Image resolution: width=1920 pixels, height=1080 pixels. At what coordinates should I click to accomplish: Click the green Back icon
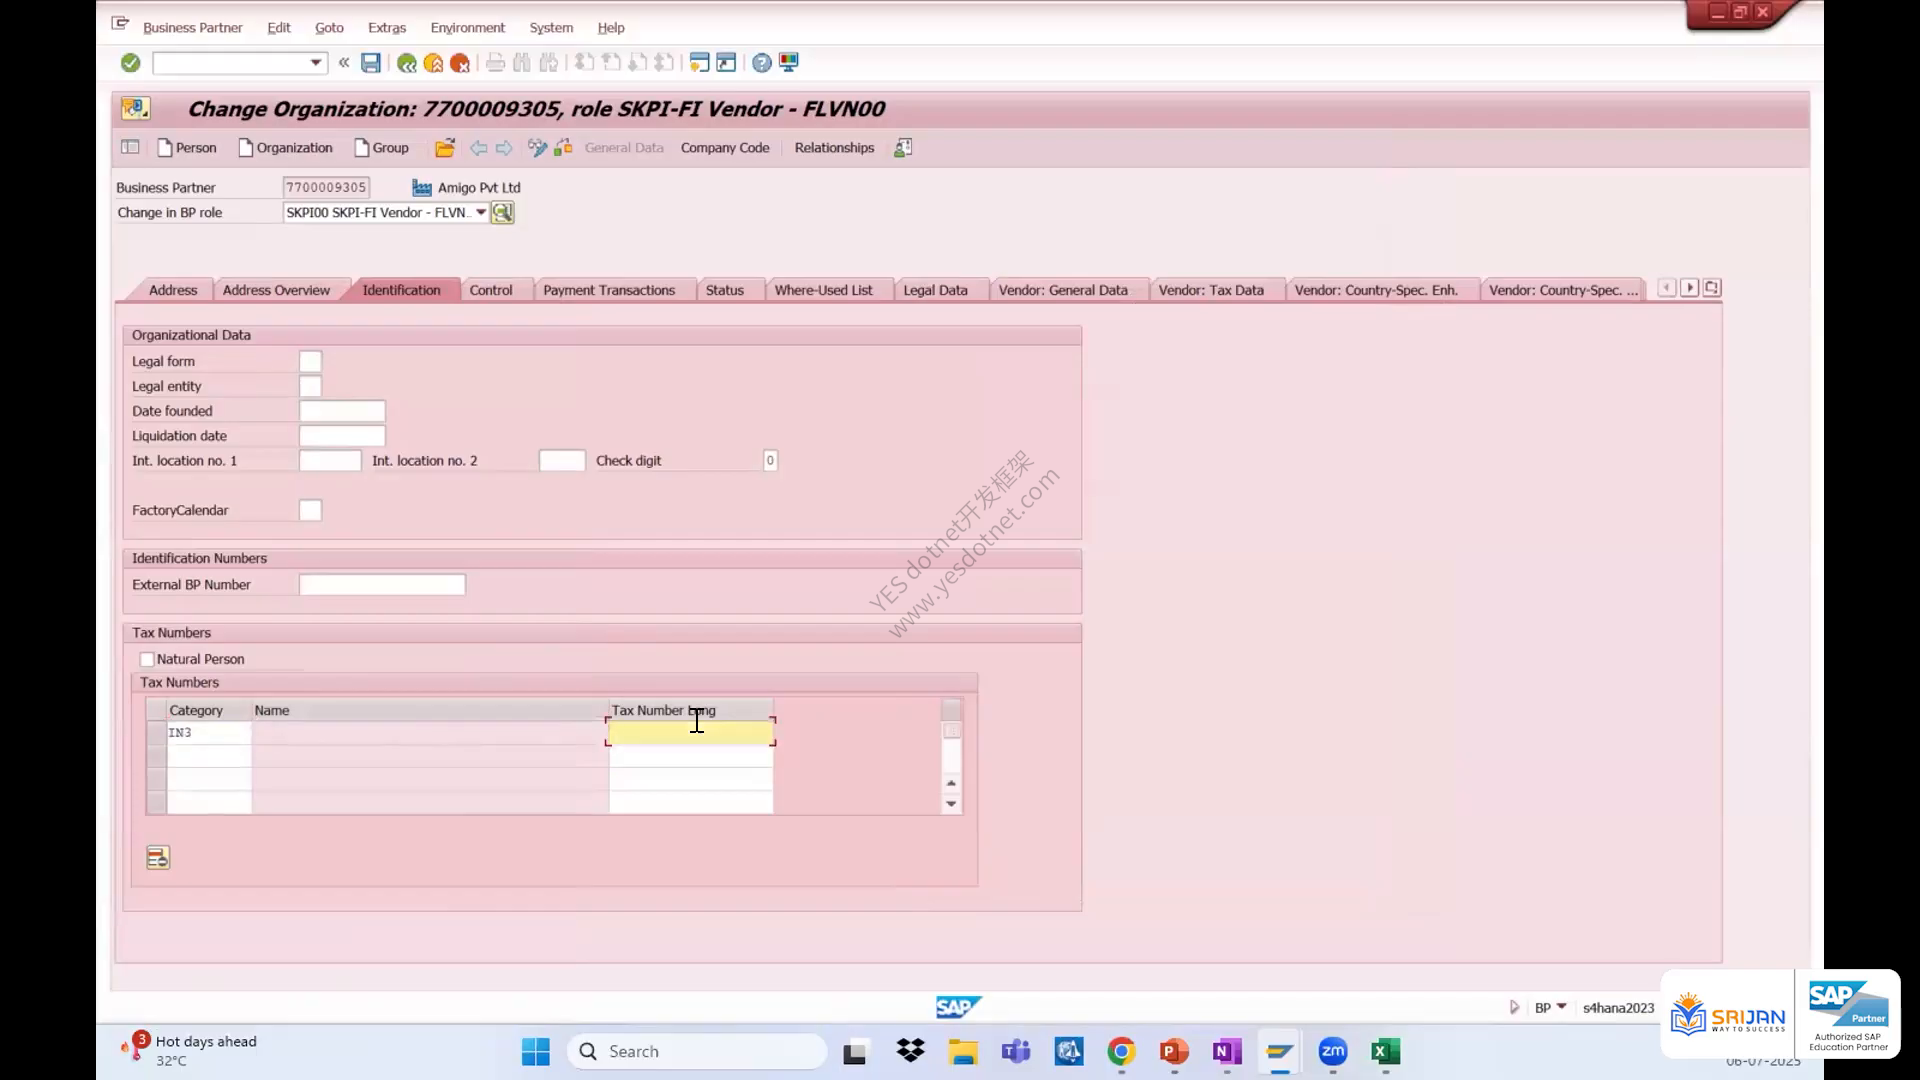[x=406, y=63]
